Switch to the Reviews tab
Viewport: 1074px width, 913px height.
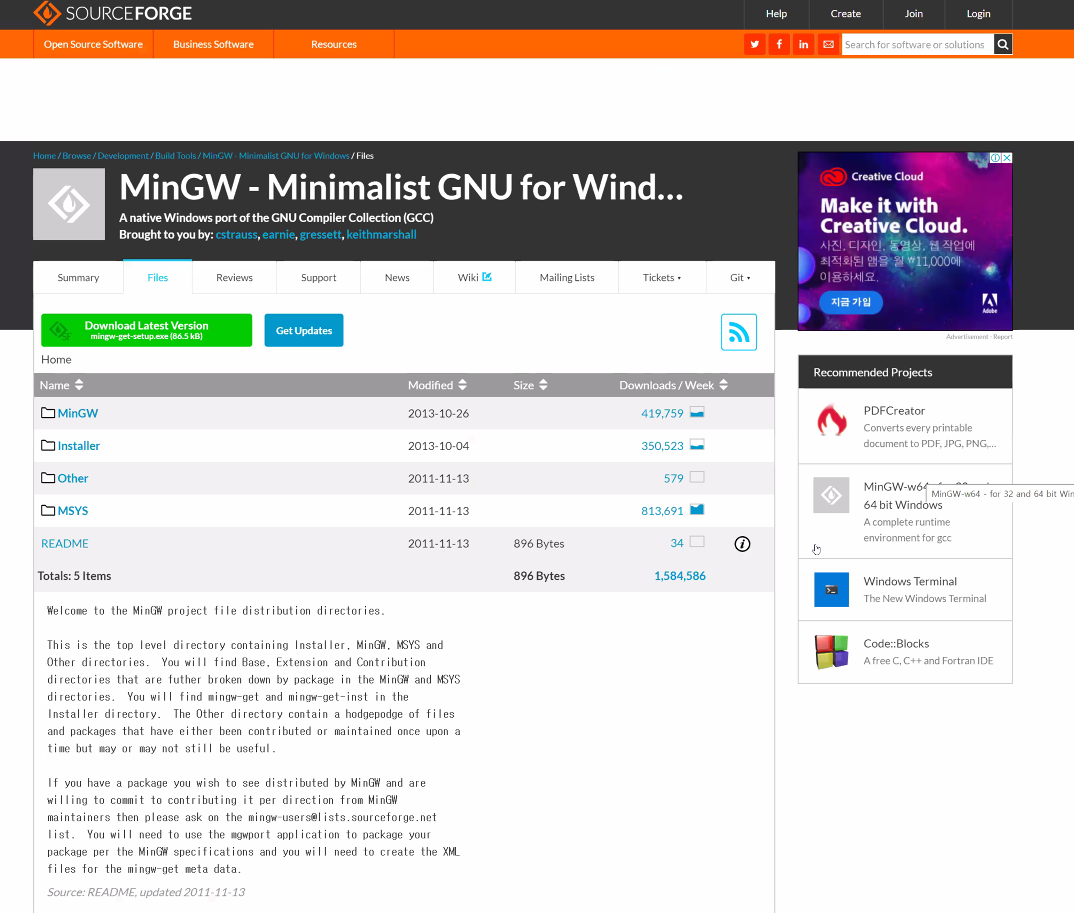[234, 277]
